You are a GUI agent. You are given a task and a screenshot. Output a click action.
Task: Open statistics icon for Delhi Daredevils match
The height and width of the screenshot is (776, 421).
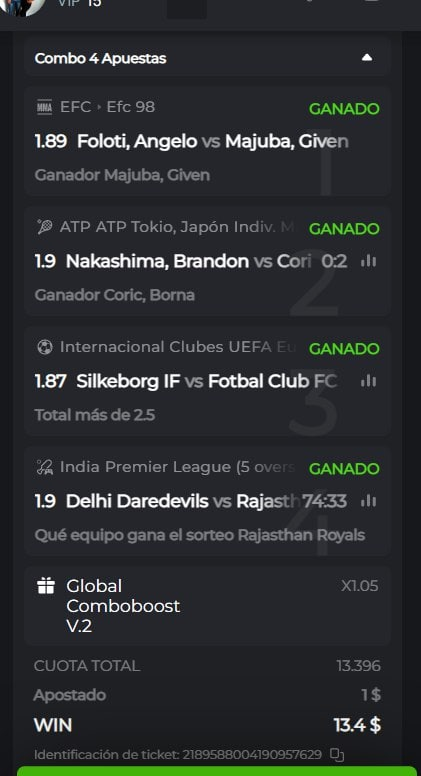tap(369, 501)
